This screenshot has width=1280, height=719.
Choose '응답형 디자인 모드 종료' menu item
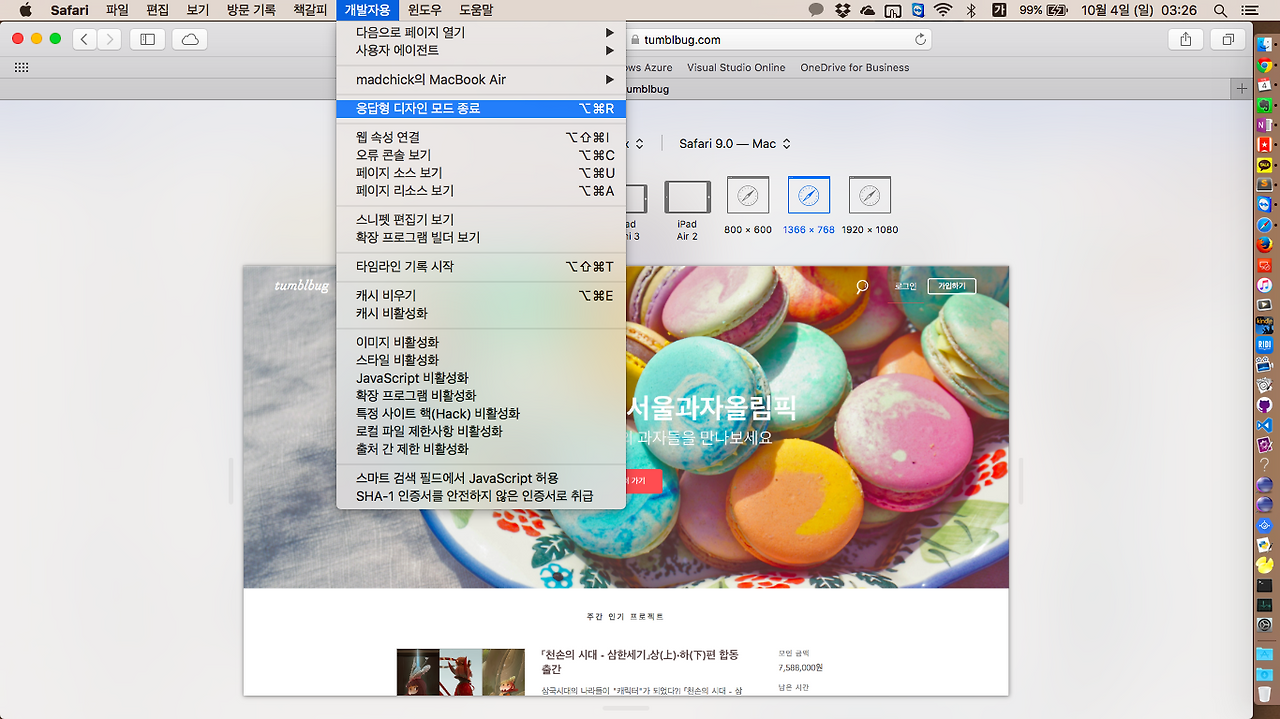481,108
